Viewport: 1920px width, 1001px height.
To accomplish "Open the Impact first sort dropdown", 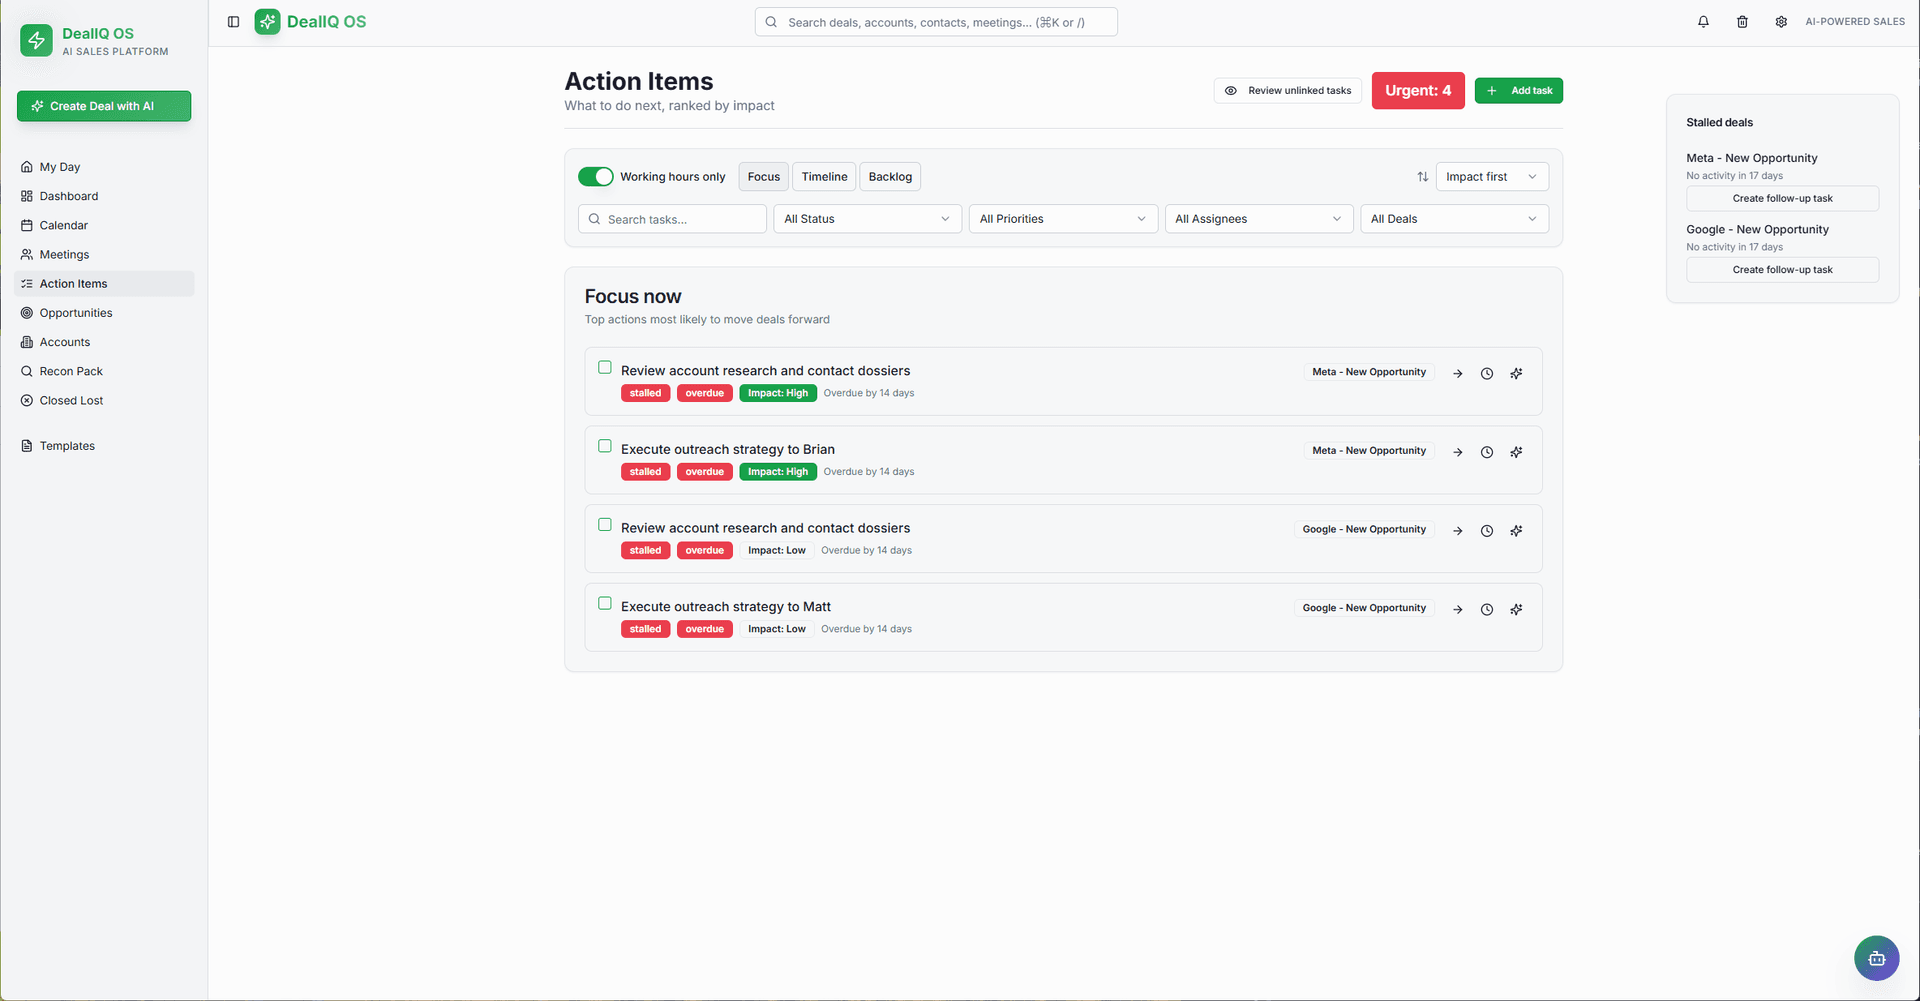I will [1491, 177].
